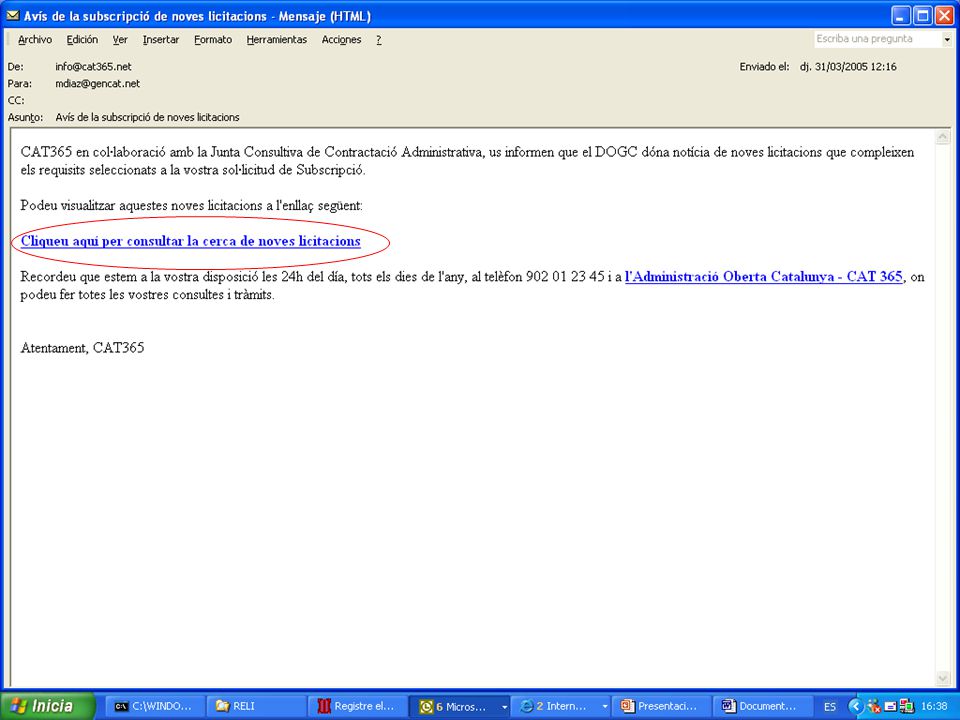
Task: Switch to the 'Registre el...' taskbar button
Action: pyautogui.click(x=356, y=706)
